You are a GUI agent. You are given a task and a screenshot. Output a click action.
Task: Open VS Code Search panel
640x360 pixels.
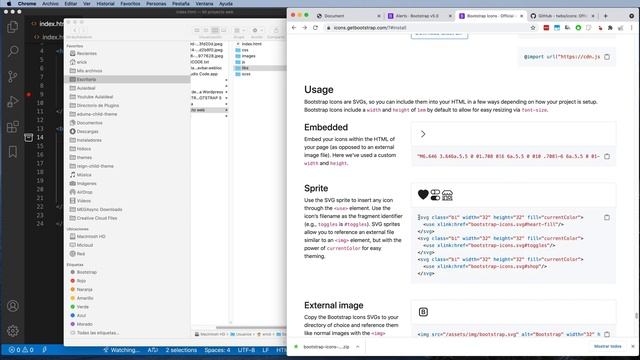click(x=13, y=51)
